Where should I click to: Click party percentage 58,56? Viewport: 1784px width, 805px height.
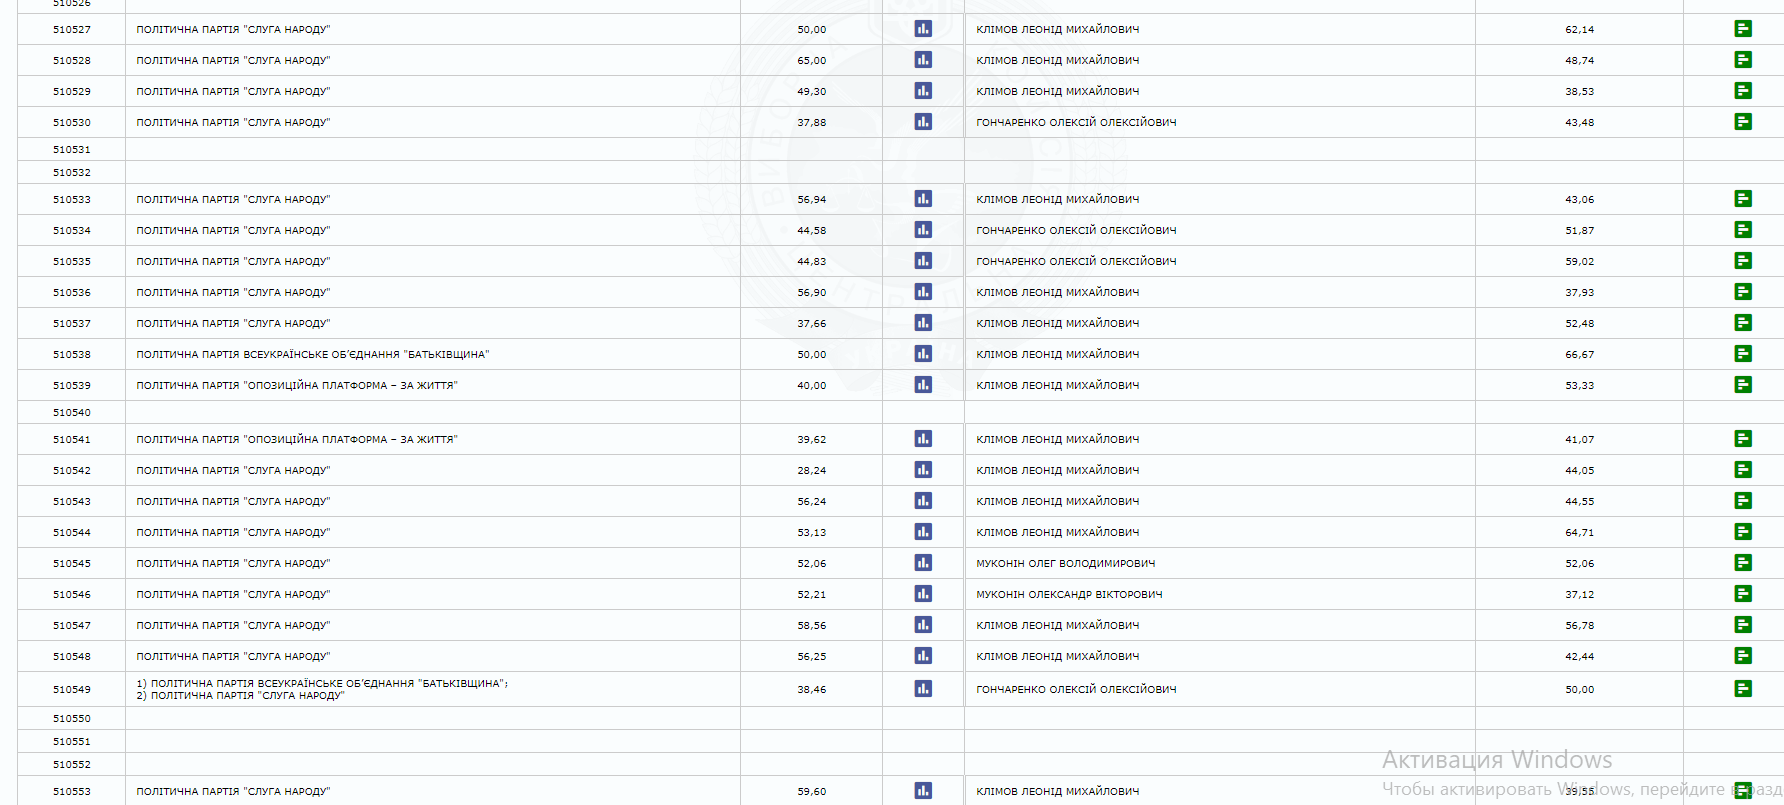click(812, 626)
